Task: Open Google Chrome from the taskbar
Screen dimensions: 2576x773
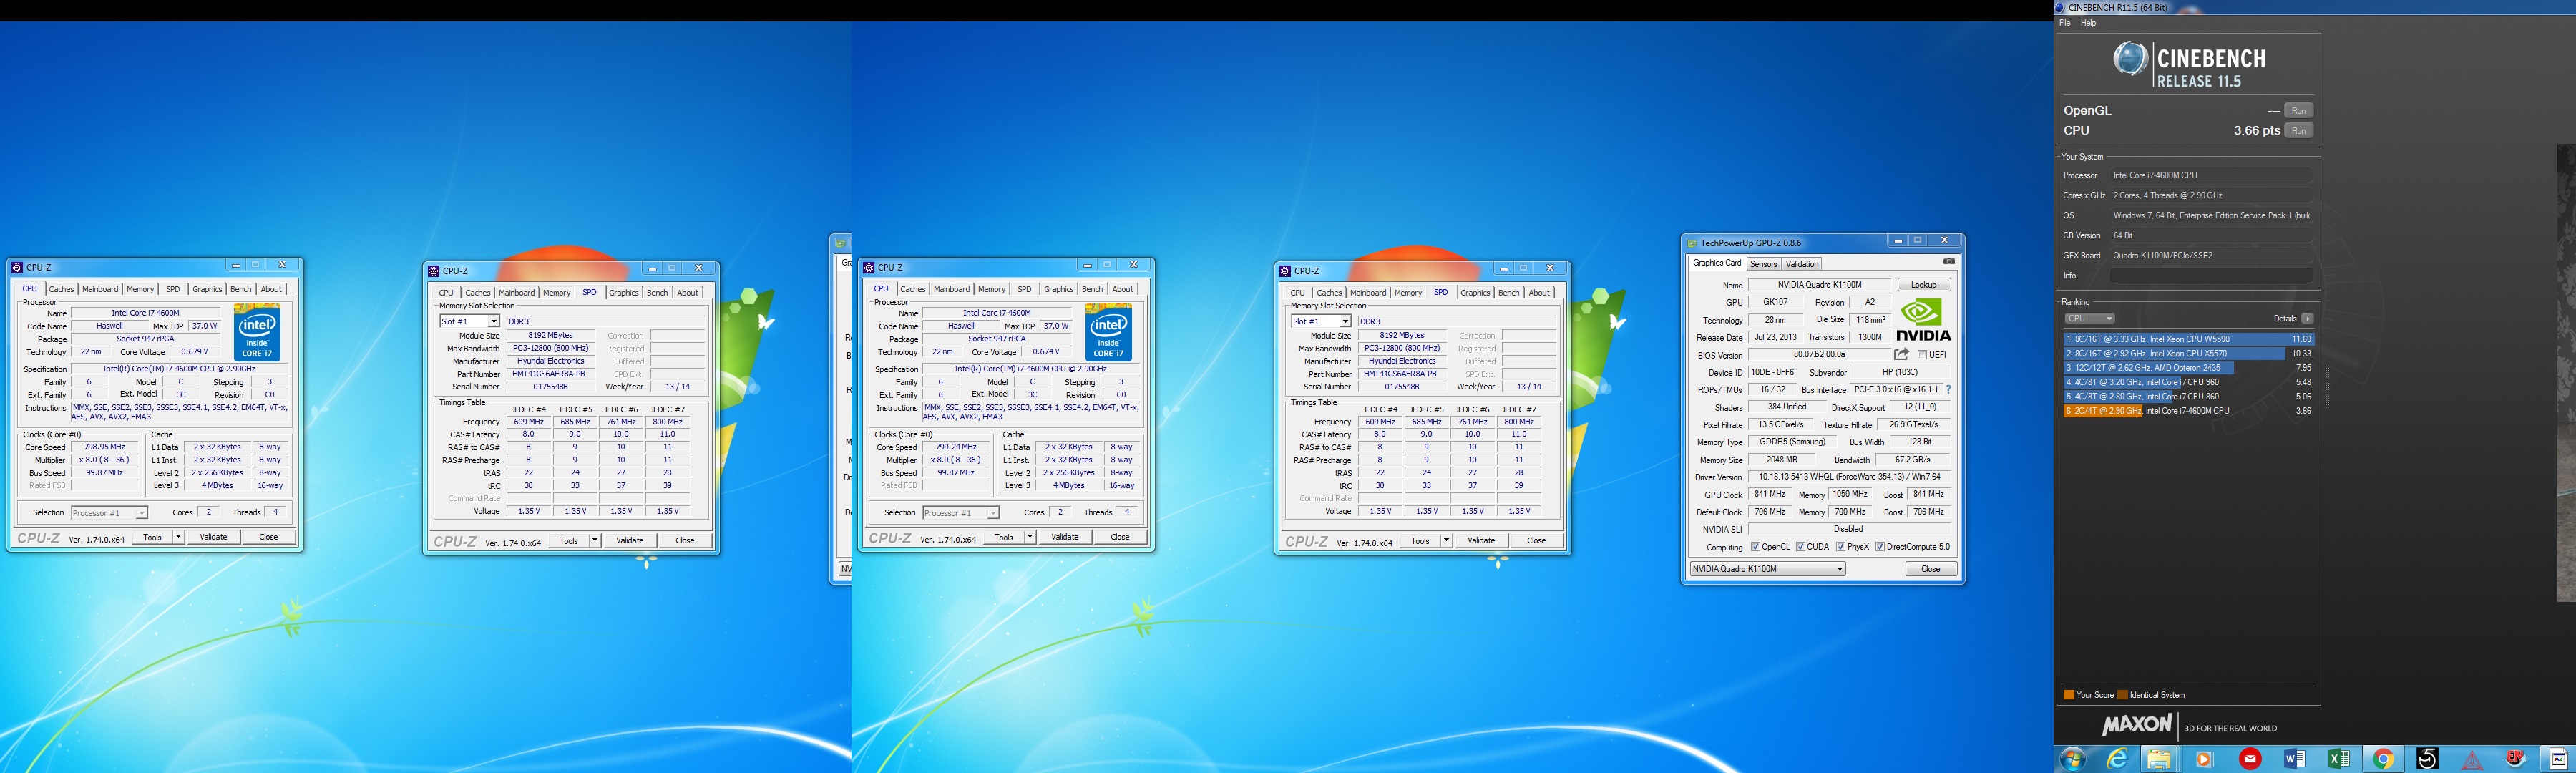Action: click(x=2384, y=759)
